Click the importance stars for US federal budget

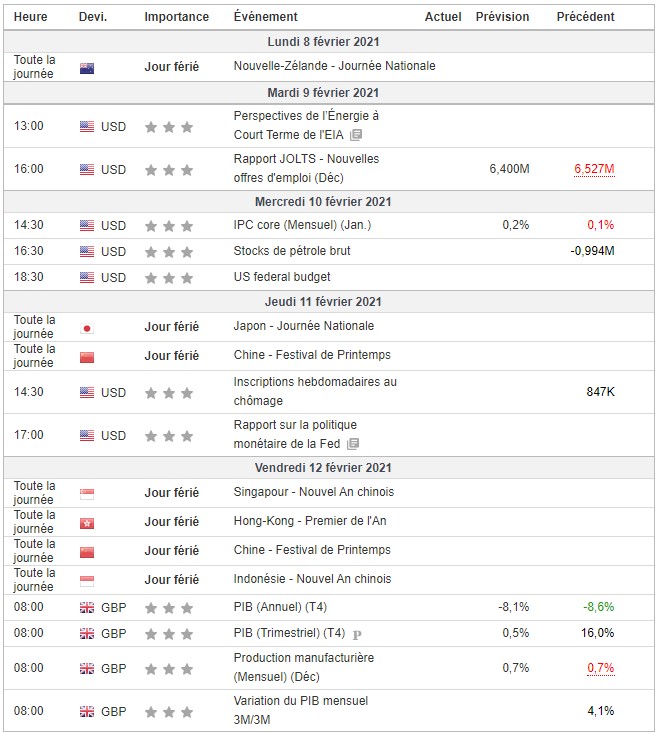[x=168, y=277]
